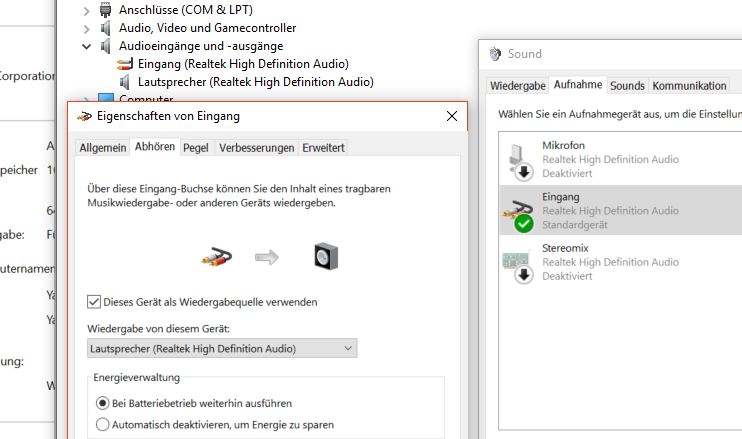This screenshot has width=742, height=439.
Task: Select the Eingang Standardgerät recording entry
Action: [x=621, y=211]
